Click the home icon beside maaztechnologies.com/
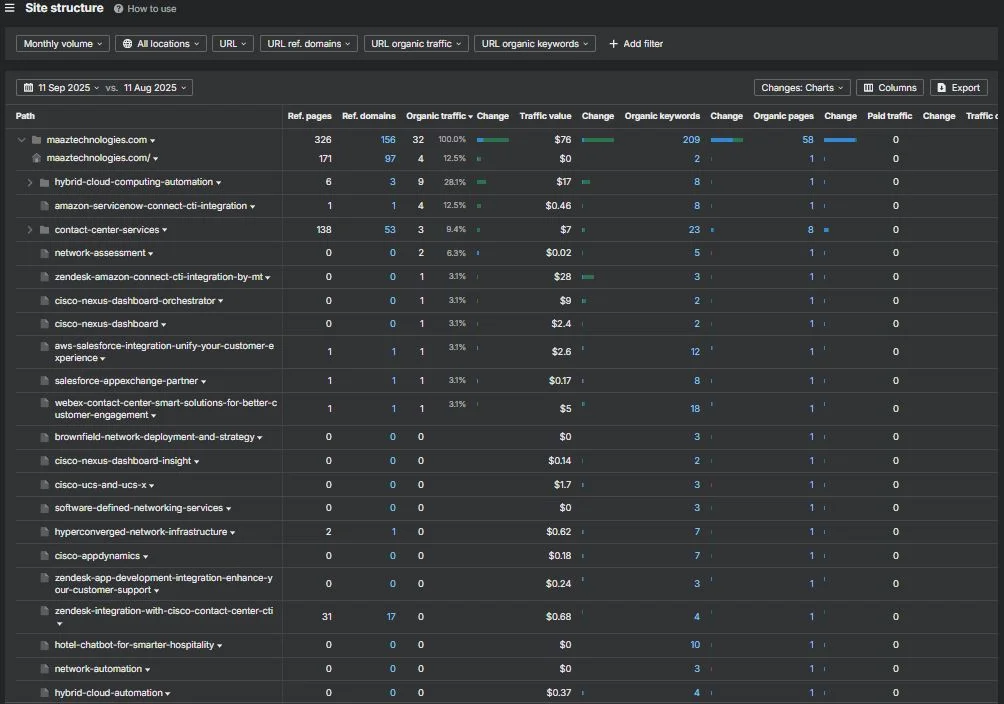The width and height of the screenshot is (1004, 704). point(36,158)
